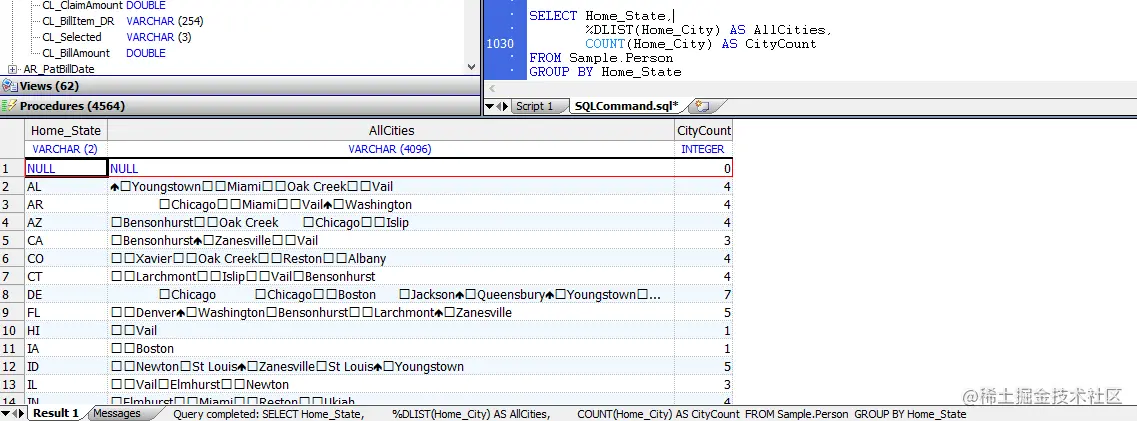Screen dimensions: 1137x421
Task: Select AllCities cell with Xavier and Albany
Action: point(391,259)
